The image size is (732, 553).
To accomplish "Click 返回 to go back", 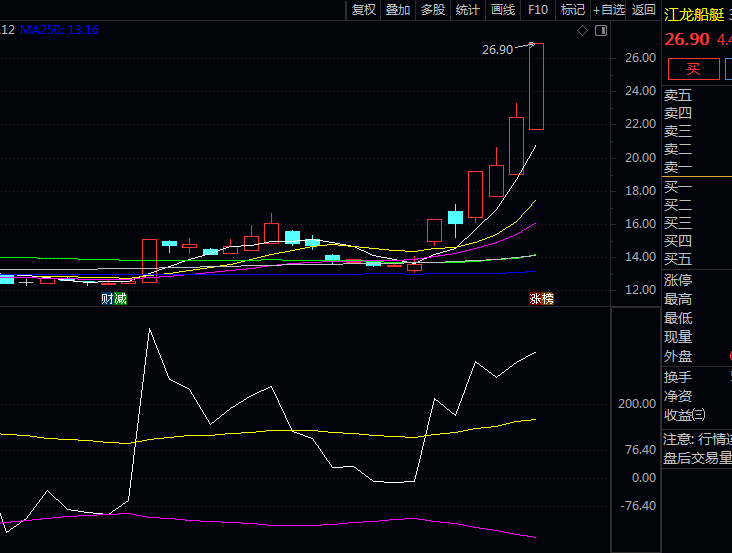I will [644, 10].
